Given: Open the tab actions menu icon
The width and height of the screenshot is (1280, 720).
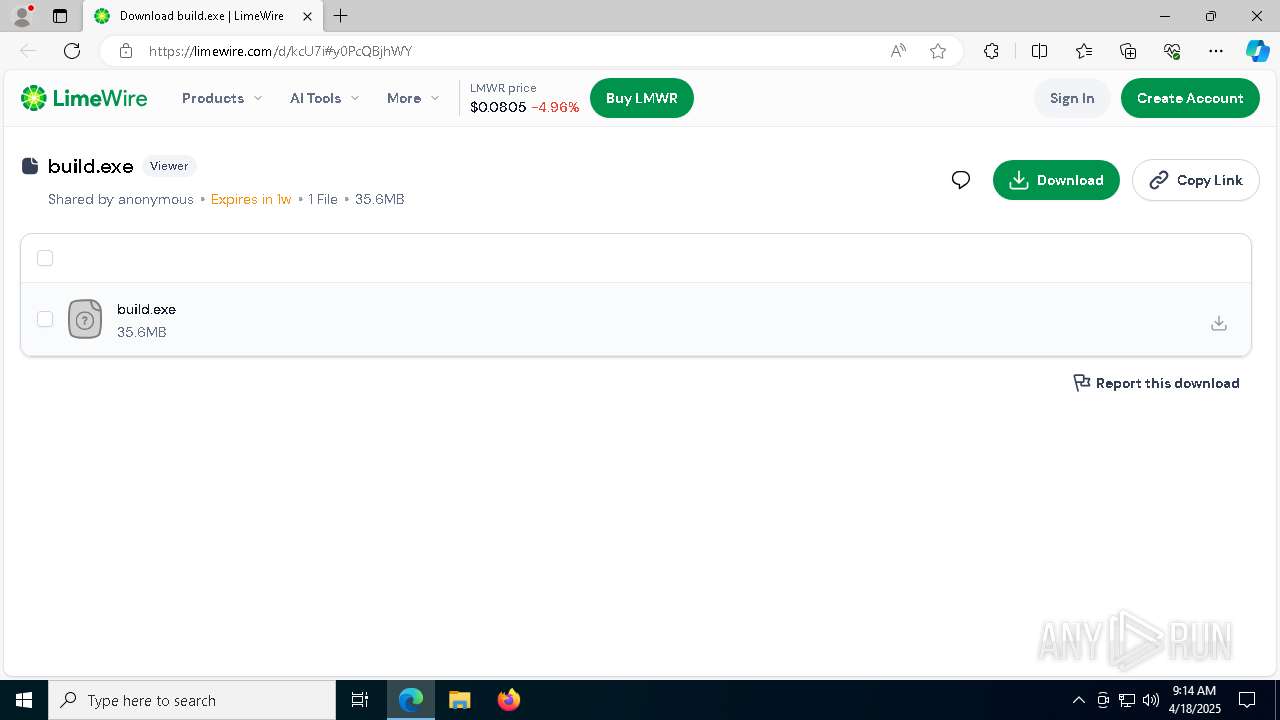Looking at the screenshot, I should pyautogui.click(x=60, y=16).
